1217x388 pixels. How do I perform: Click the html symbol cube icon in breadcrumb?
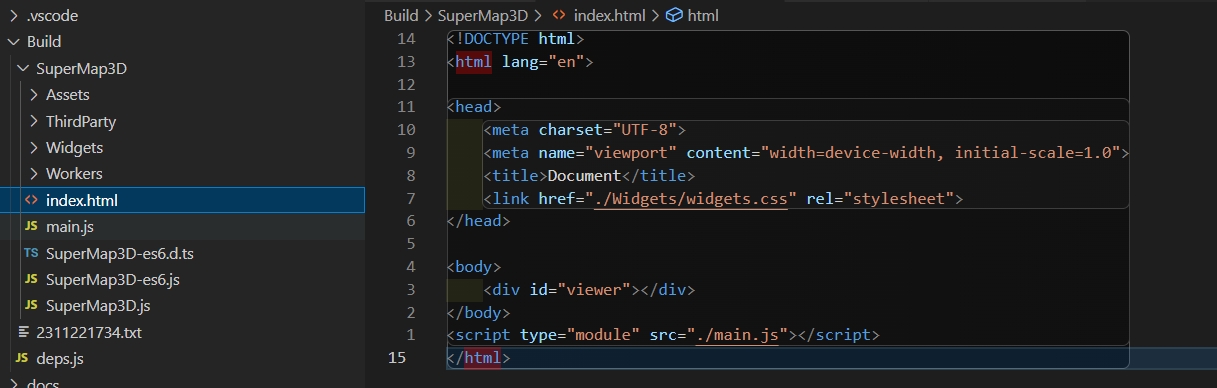[x=674, y=15]
